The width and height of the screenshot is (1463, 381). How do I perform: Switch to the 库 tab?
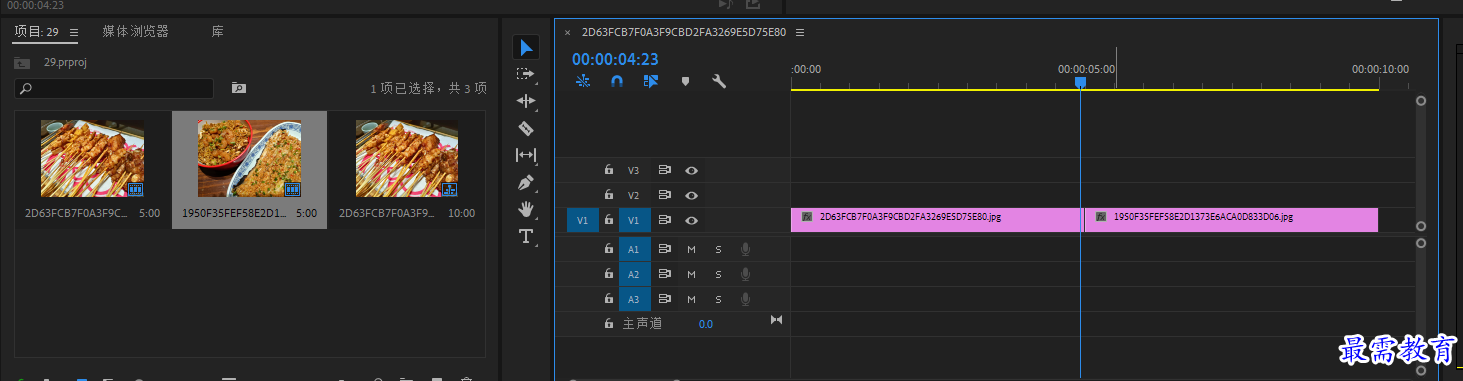[217, 32]
